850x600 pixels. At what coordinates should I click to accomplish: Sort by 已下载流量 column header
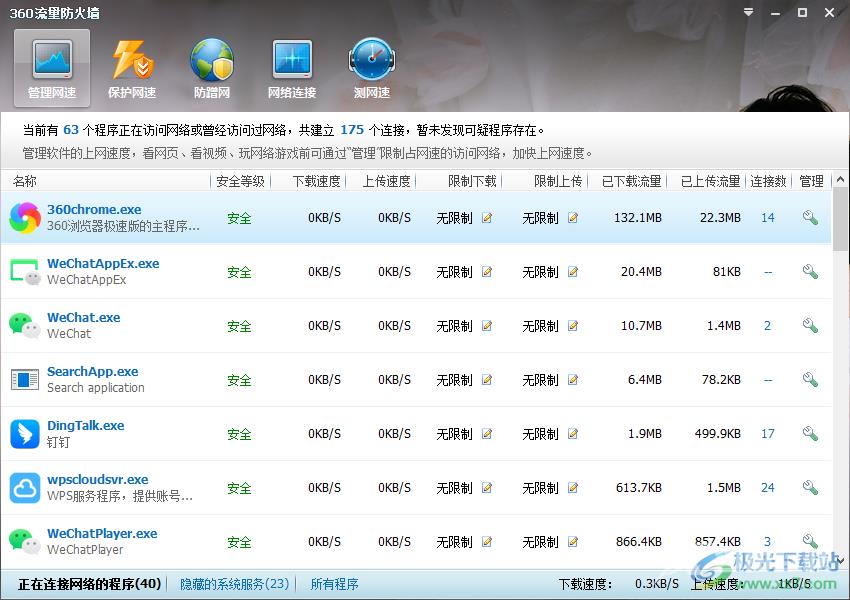[x=631, y=181]
